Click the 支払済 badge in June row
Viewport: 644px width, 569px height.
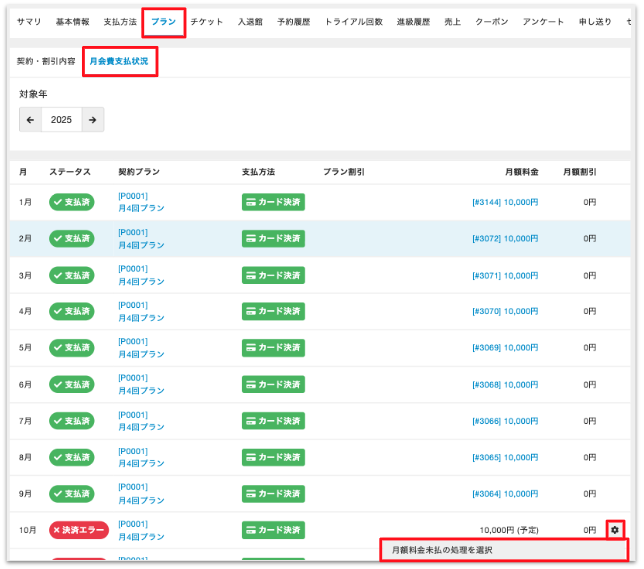pos(72,385)
